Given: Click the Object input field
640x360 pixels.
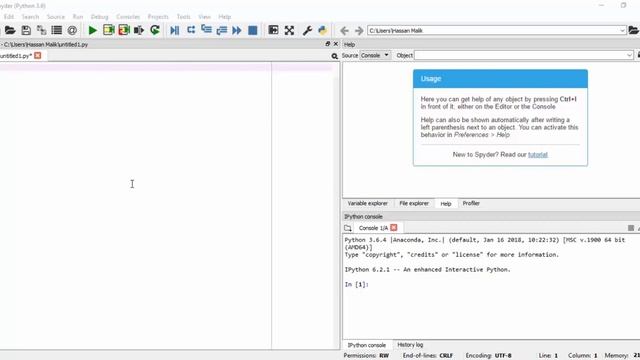Looking at the screenshot, I should (521, 55).
